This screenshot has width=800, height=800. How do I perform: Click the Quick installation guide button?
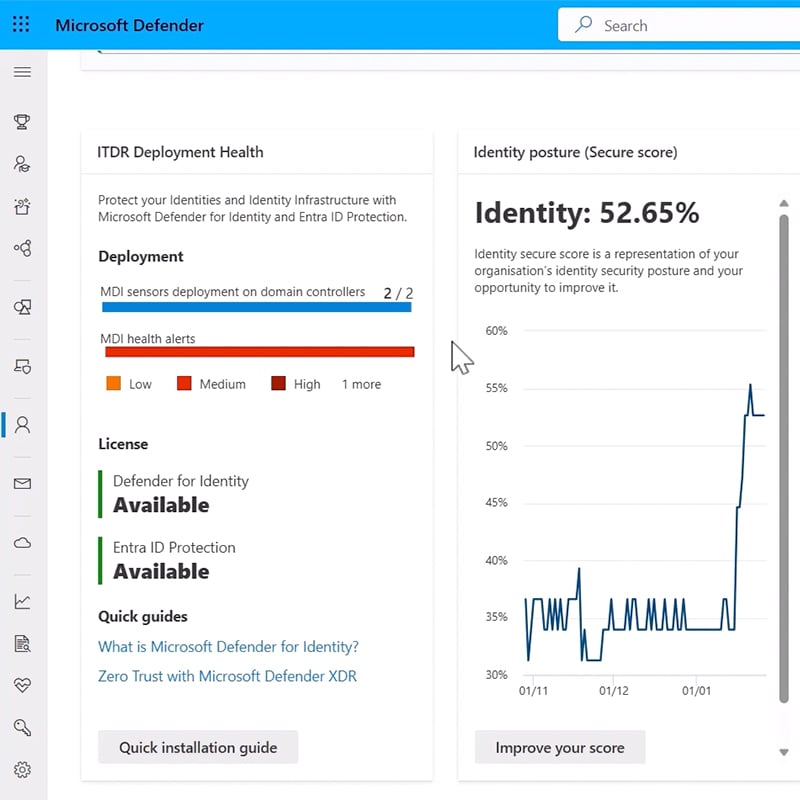[197, 747]
